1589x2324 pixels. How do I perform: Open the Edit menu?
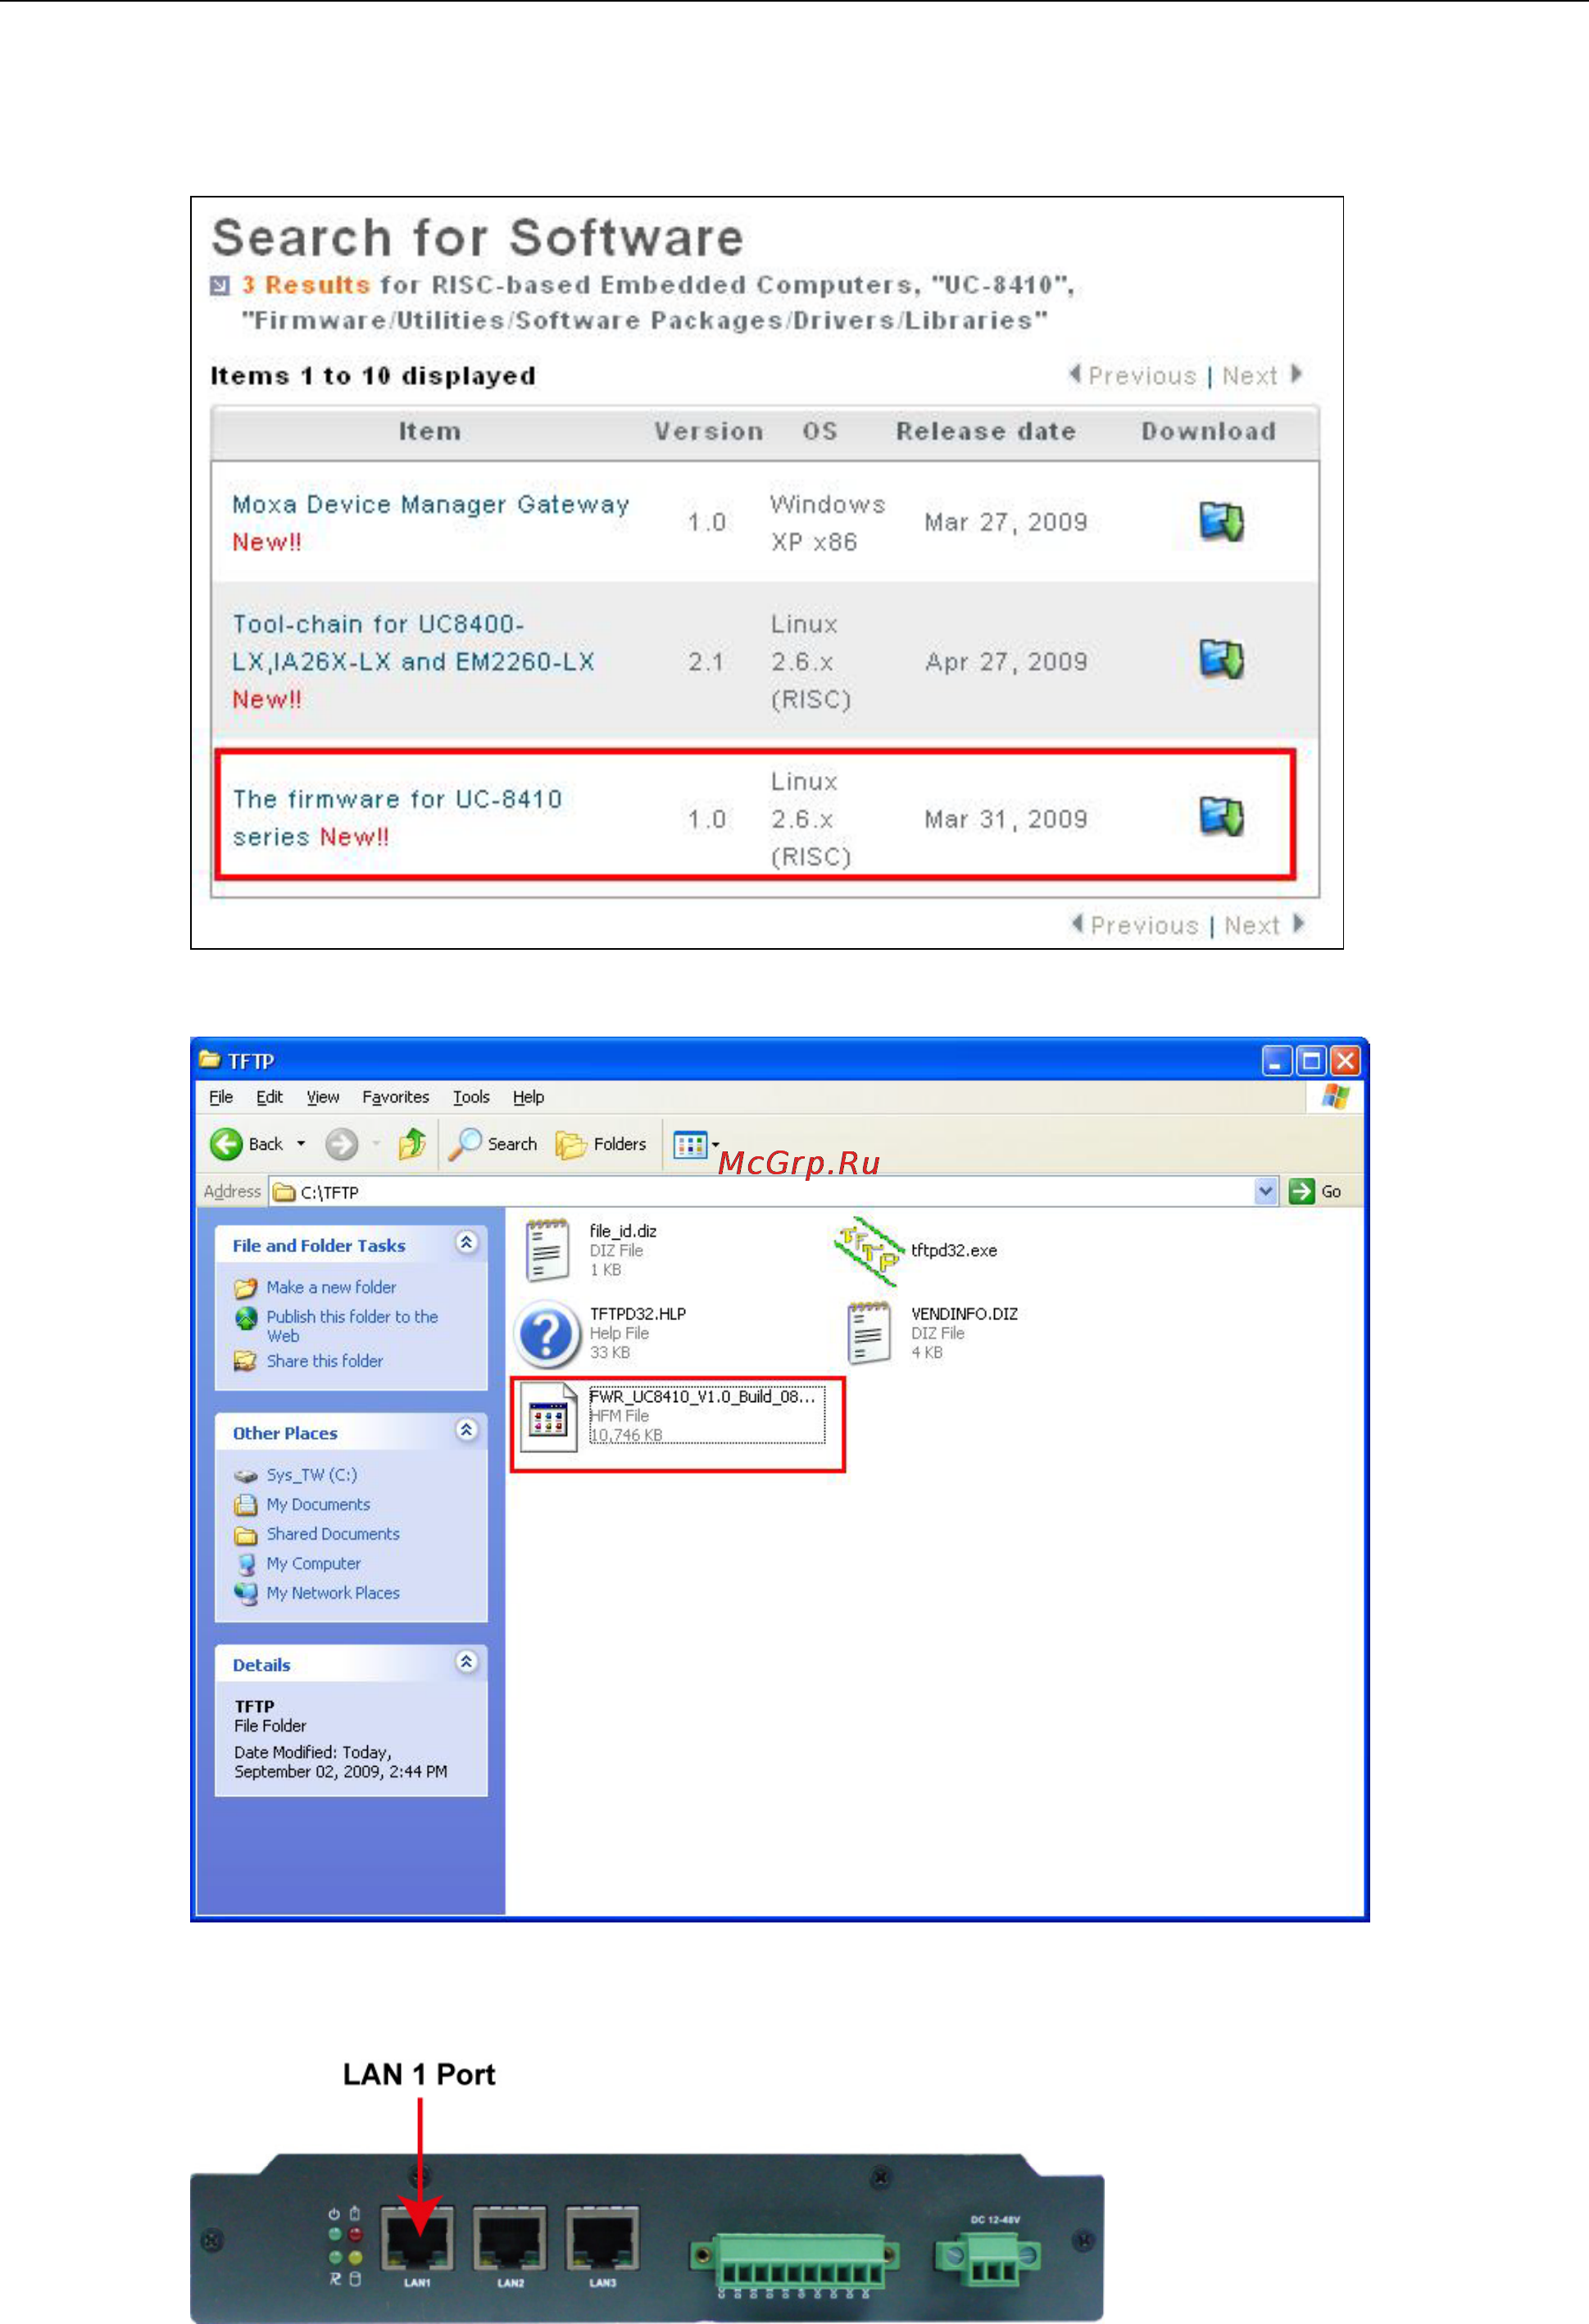pyautogui.click(x=269, y=1097)
